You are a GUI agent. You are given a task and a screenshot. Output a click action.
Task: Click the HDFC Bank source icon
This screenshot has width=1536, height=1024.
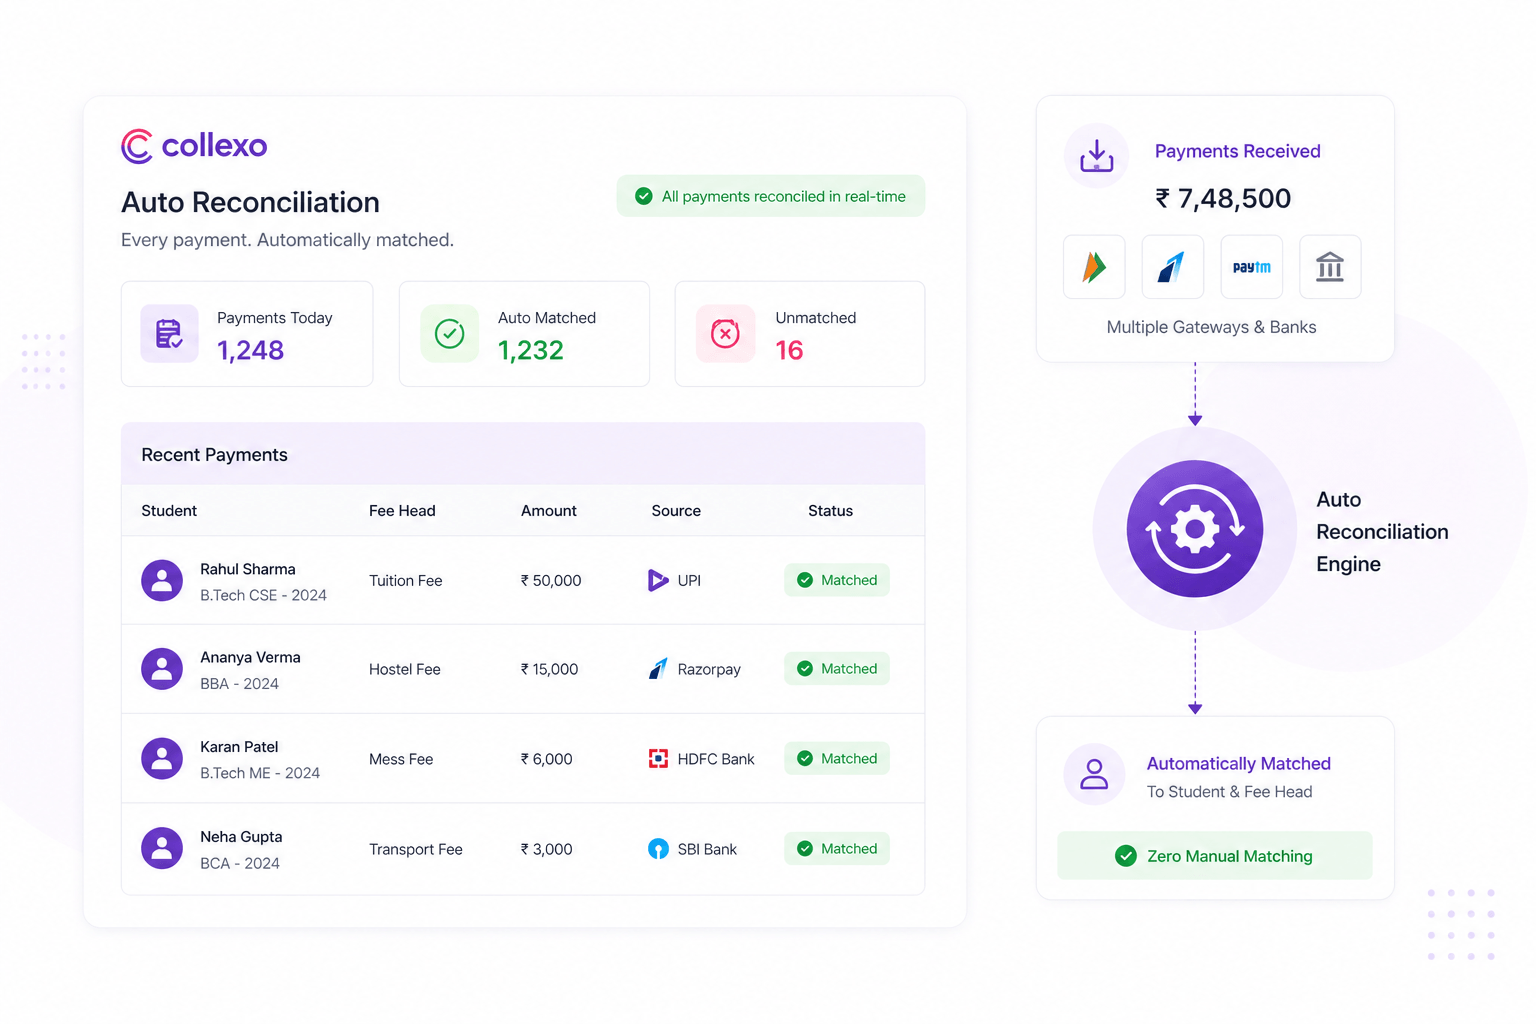point(658,759)
